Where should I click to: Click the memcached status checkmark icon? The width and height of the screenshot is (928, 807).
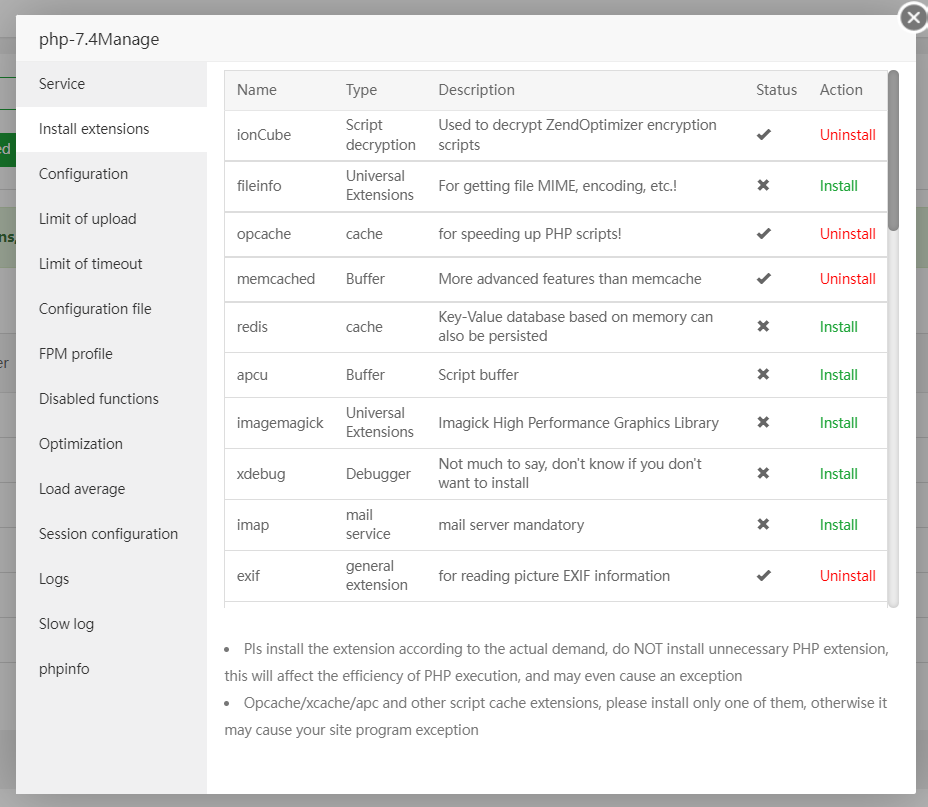coord(764,279)
